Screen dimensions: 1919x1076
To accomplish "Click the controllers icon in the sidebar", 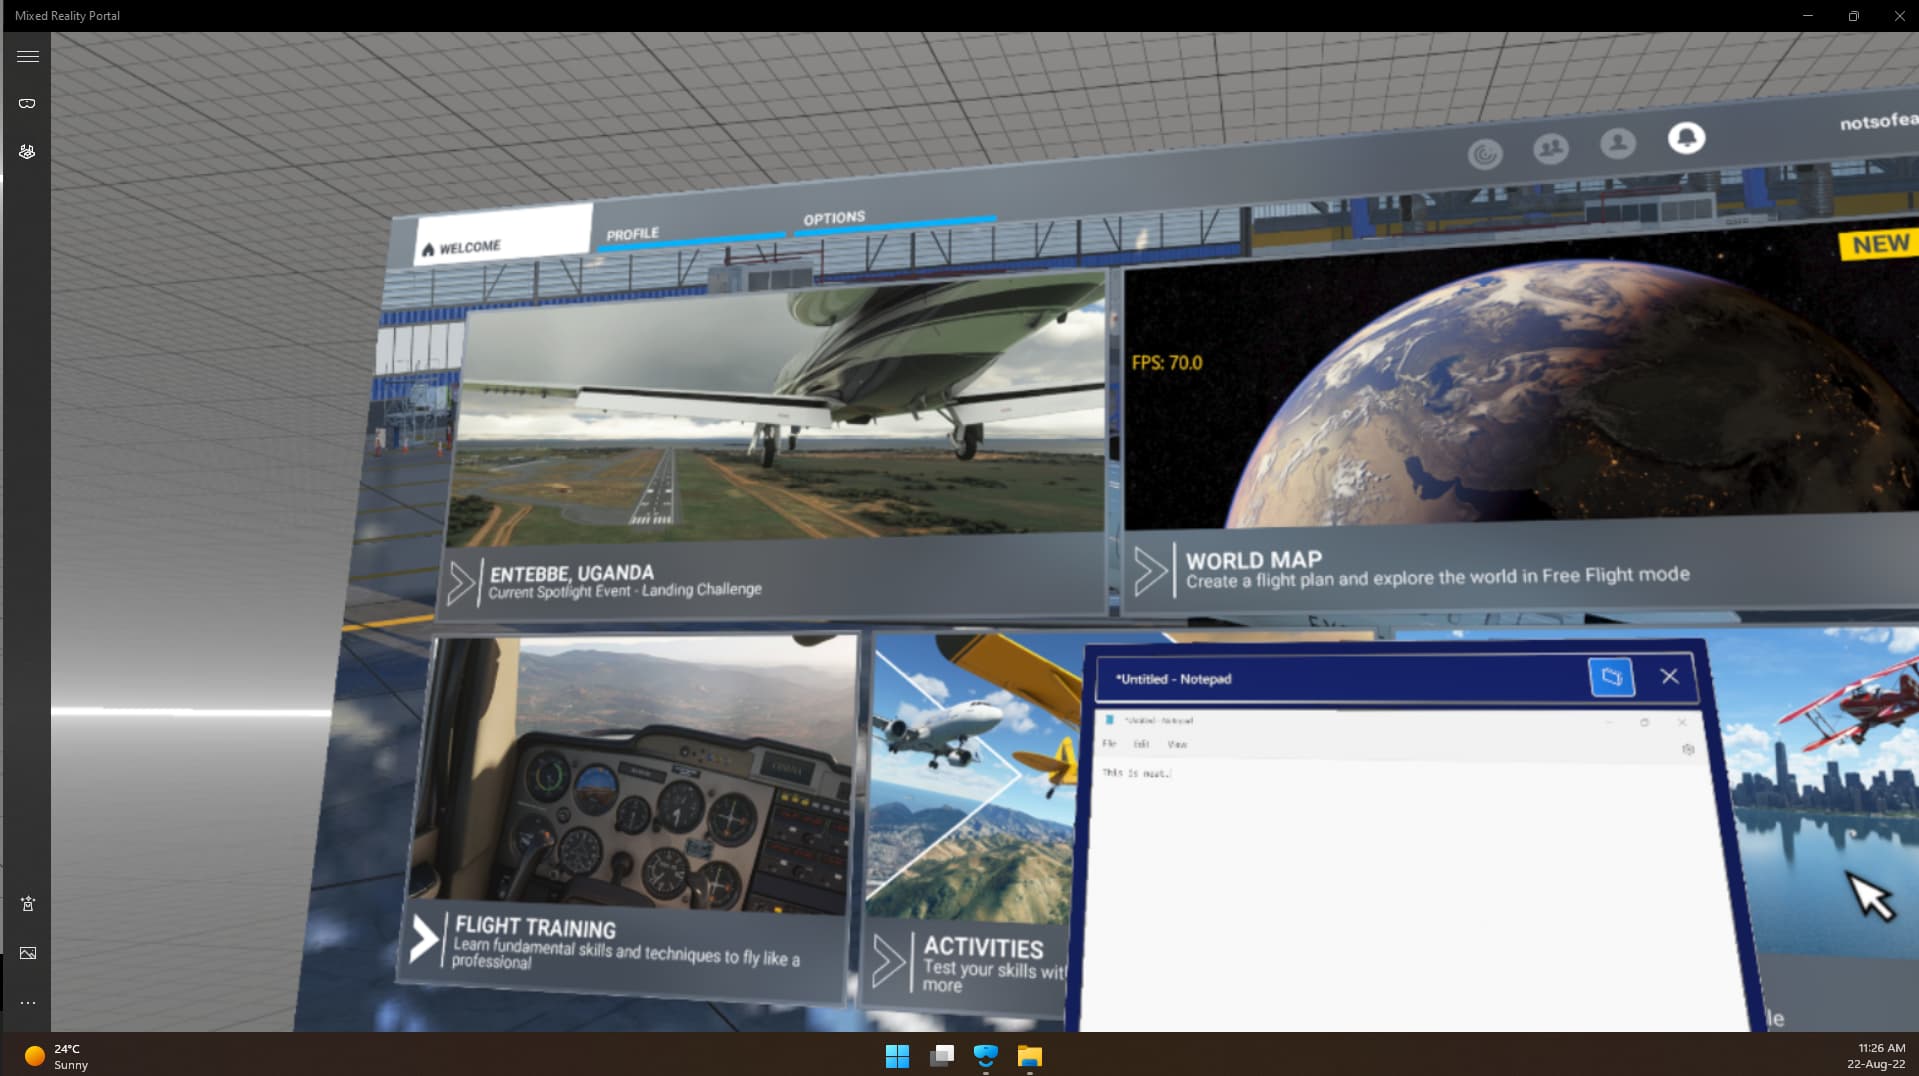I will pyautogui.click(x=27, y=152).
